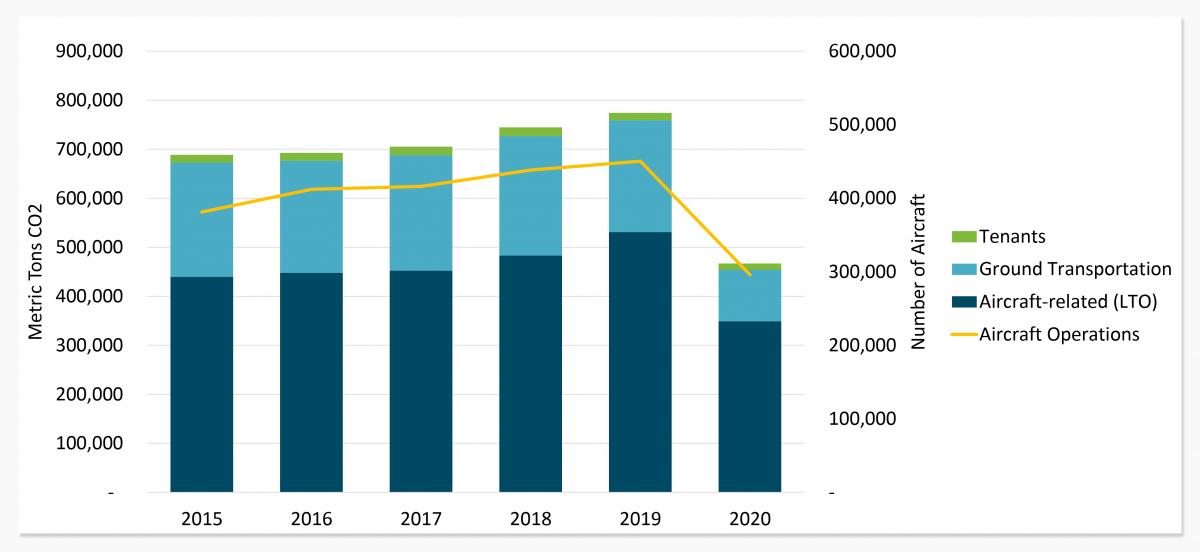Click the 2019 x-axis label
The width and height of the screenshot is (1200, 552).
tap(640, 520)
